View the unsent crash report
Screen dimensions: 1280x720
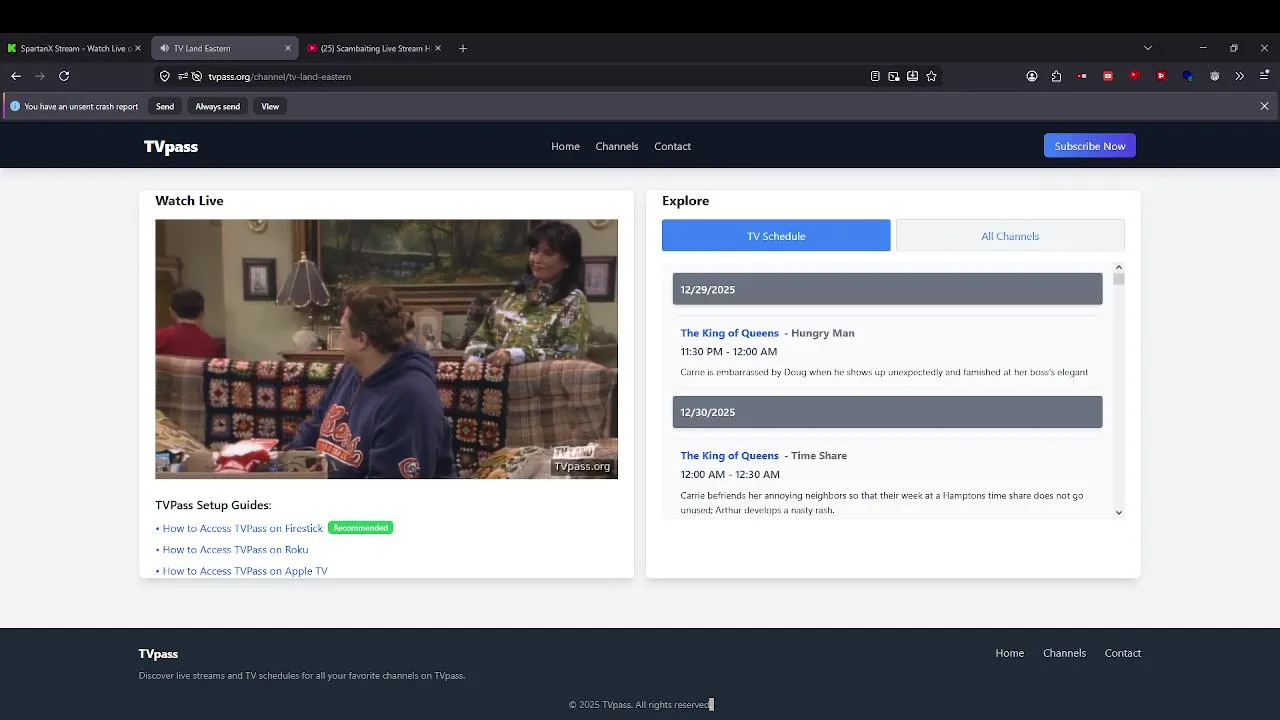(x=270, y=106)
